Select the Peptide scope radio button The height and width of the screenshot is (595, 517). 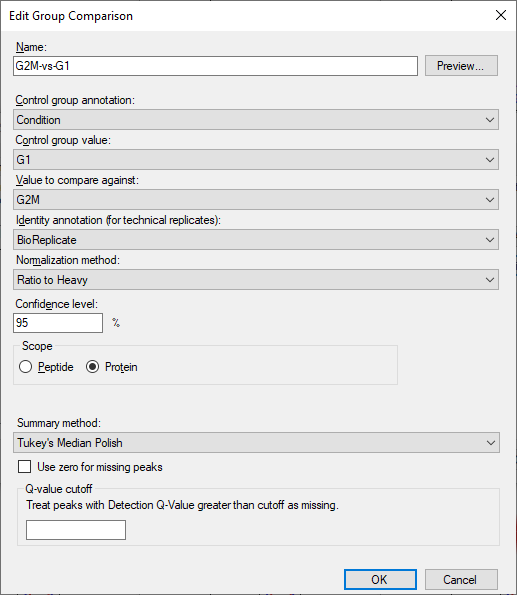(x=25, y=367)
